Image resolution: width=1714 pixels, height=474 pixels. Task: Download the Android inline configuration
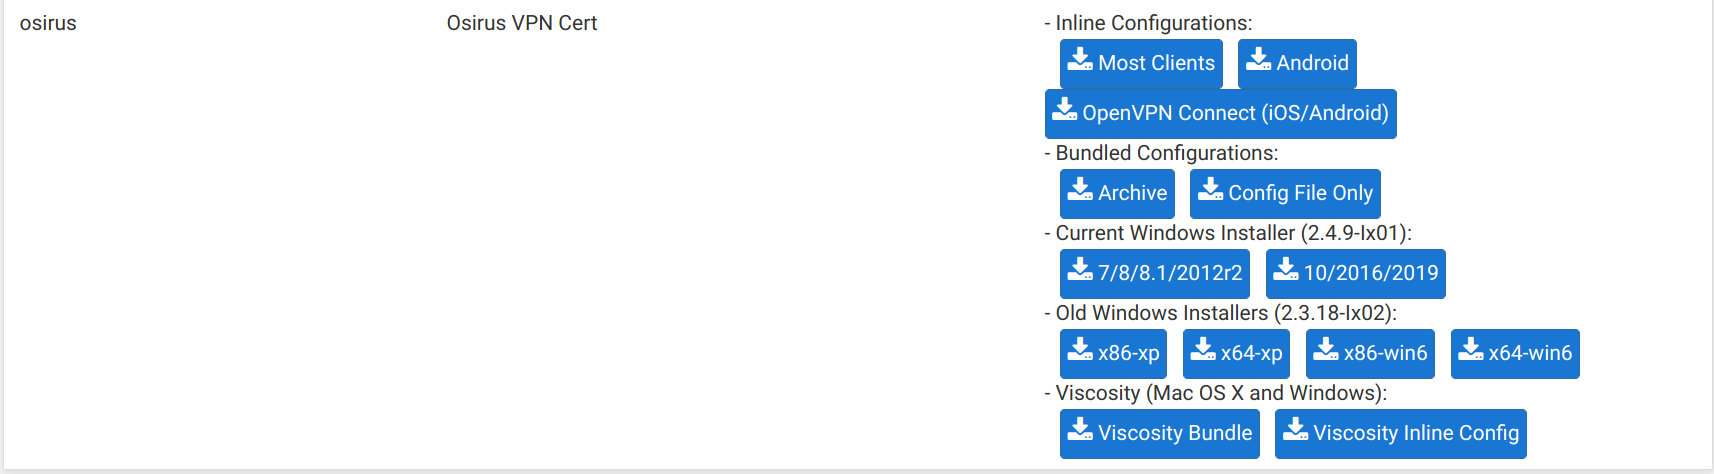(1297, 64)
